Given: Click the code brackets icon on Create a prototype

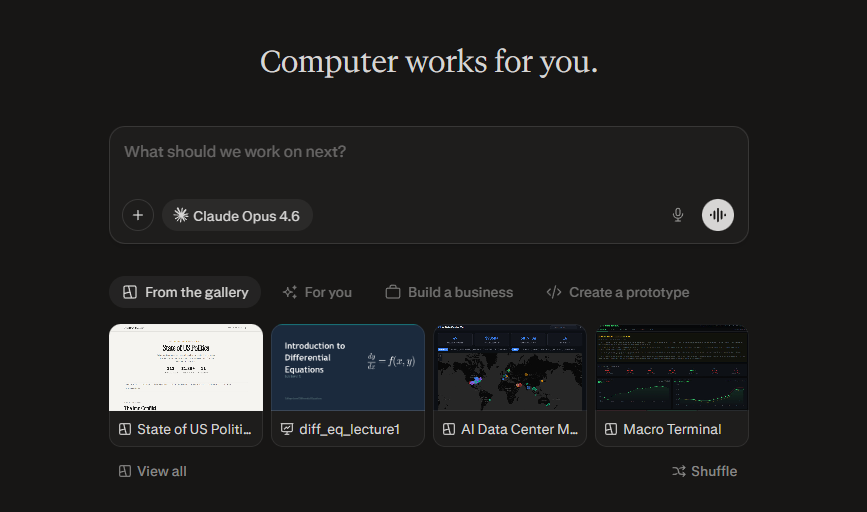Looking at the screenshot, I should click(554, 292).
